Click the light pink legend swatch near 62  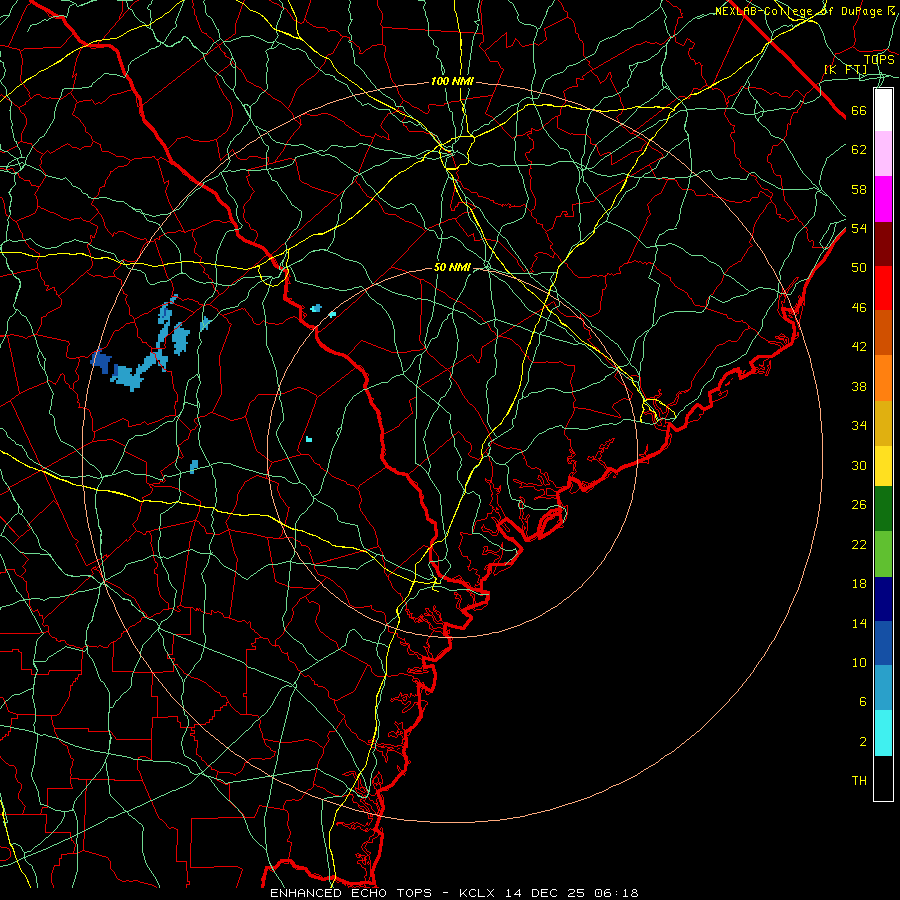tap(883, 153)
